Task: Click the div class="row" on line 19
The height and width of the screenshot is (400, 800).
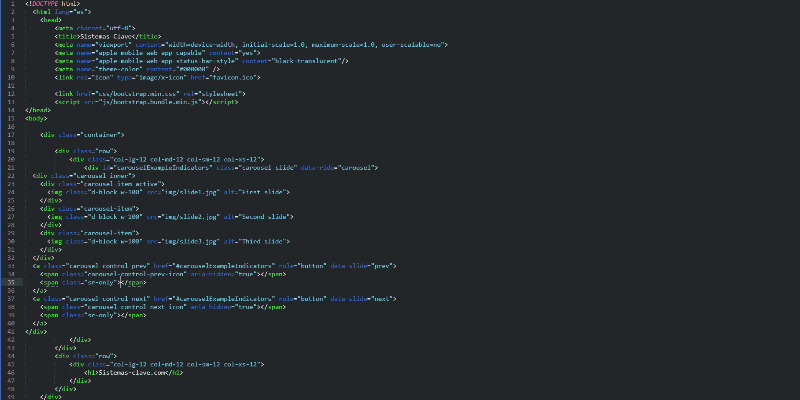Action: (x=86, y=151)
